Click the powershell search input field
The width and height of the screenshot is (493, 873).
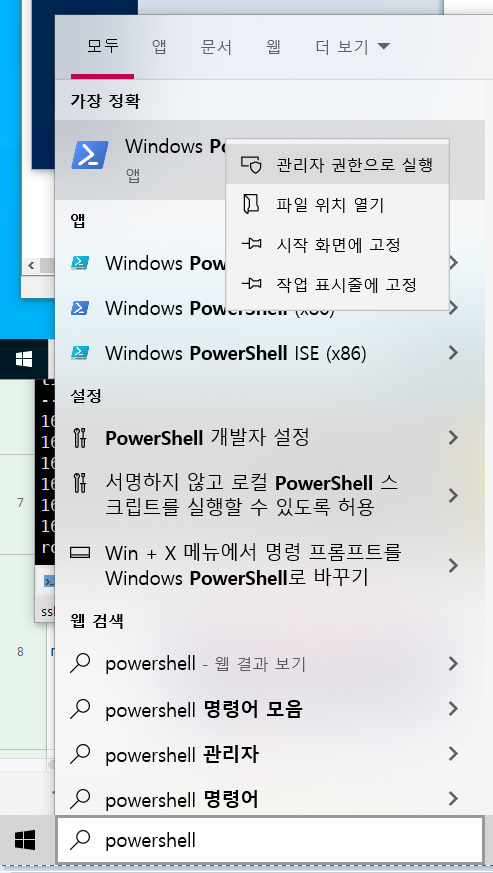tap(270, 840)
